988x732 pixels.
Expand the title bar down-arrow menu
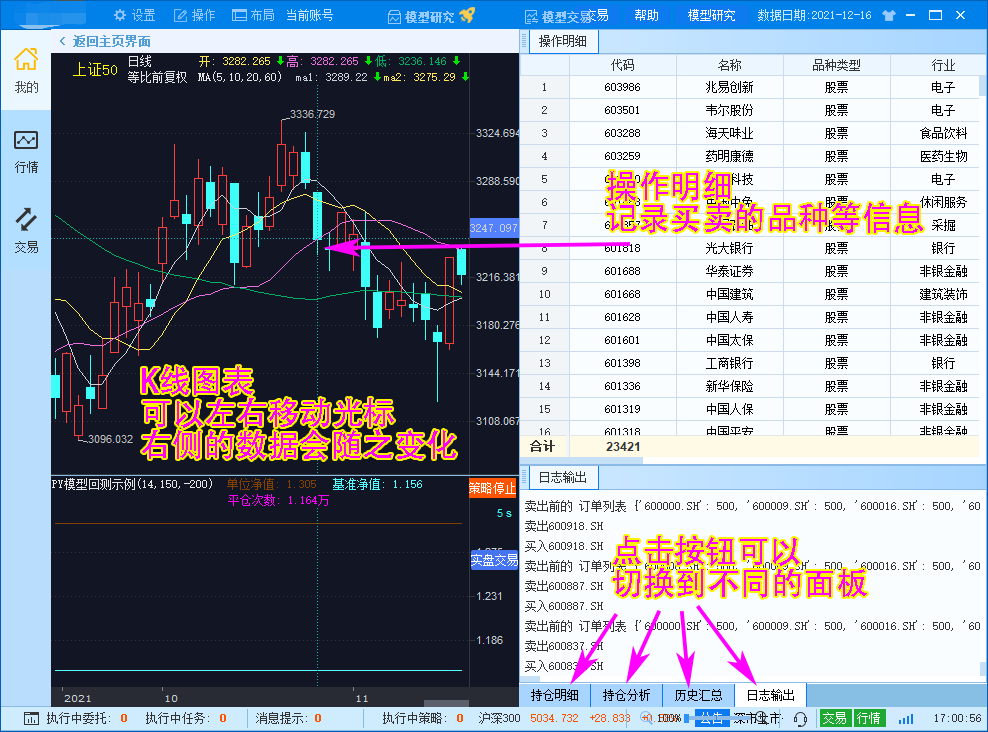pyautogui.click(x=908, y=16)
